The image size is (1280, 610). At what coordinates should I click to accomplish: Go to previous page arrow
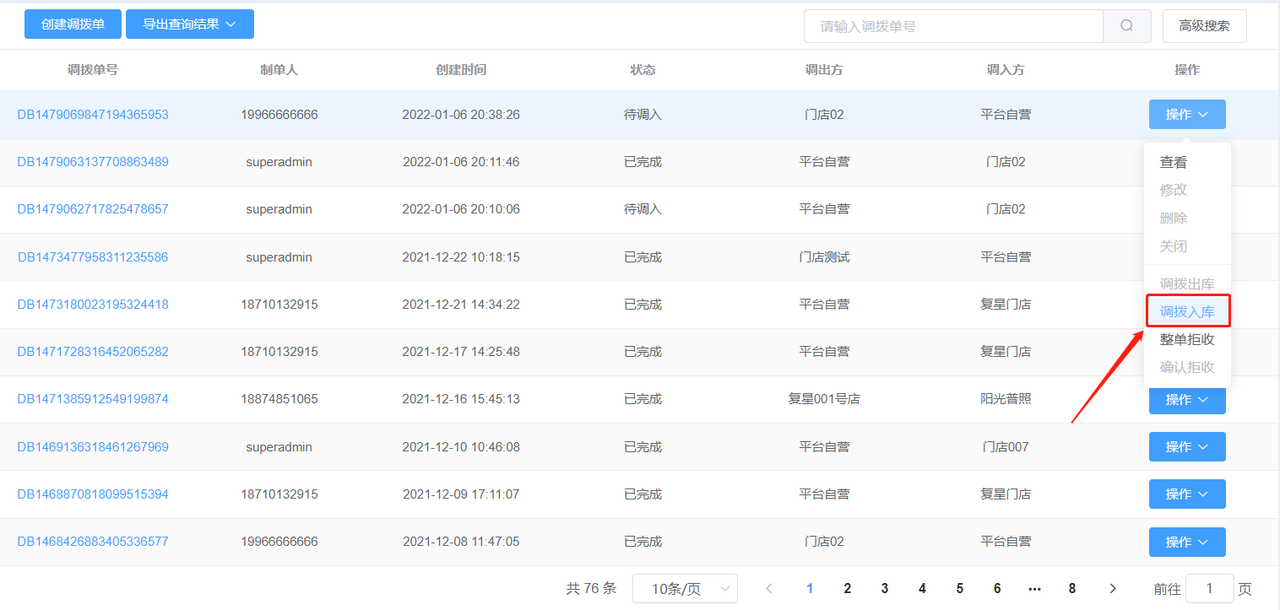tap(769, 589)
